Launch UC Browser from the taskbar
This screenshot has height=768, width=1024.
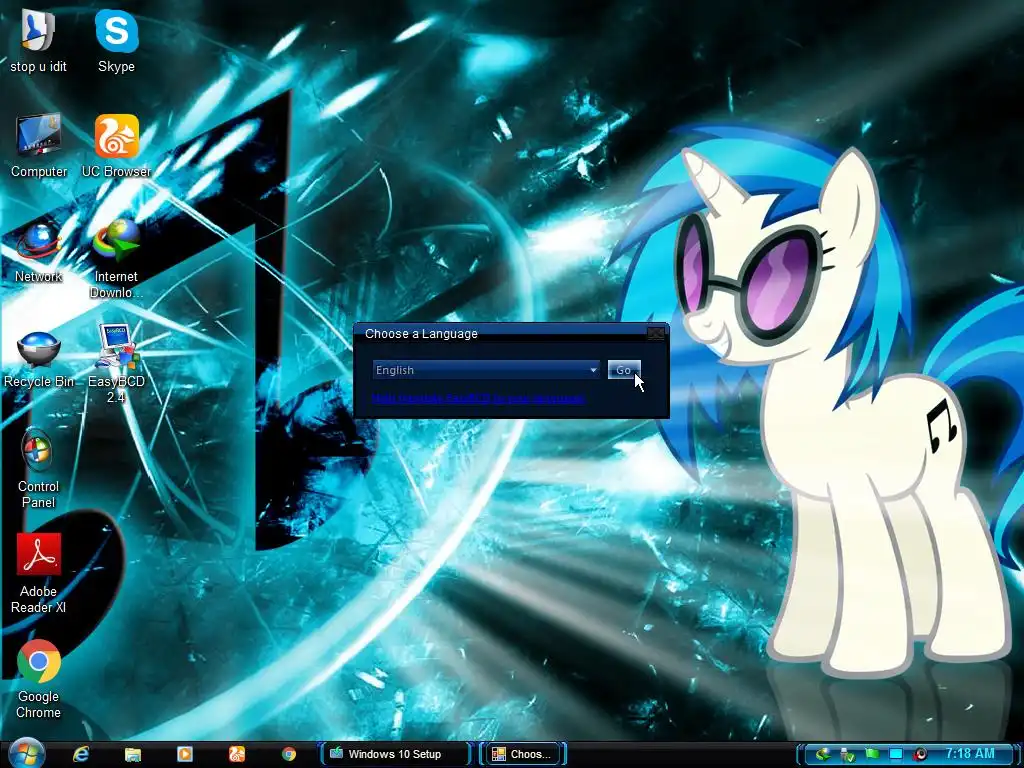pos(237,754)
